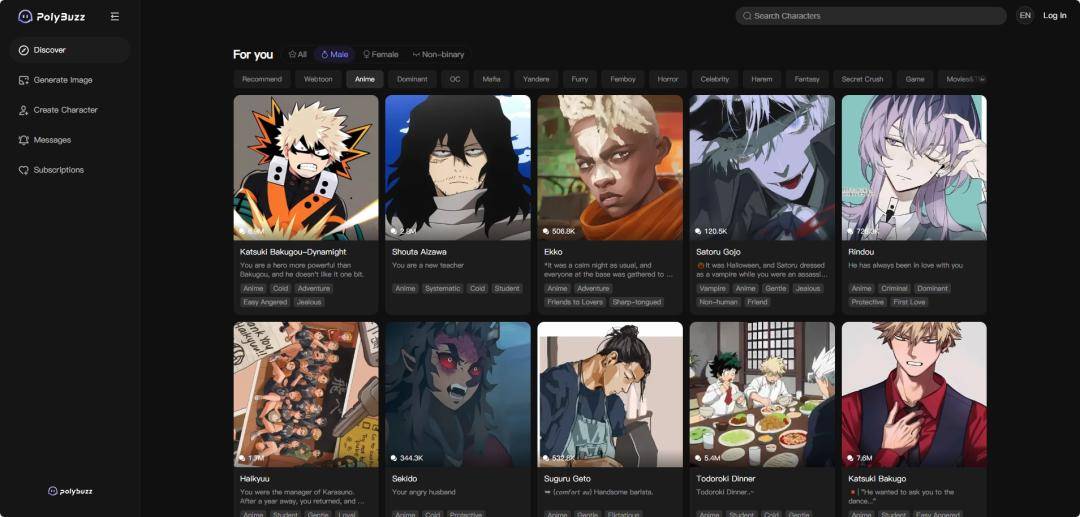Screen dimensions: 1080x517
Task: Open Generate Image in the sidebar
Action: 70,80
